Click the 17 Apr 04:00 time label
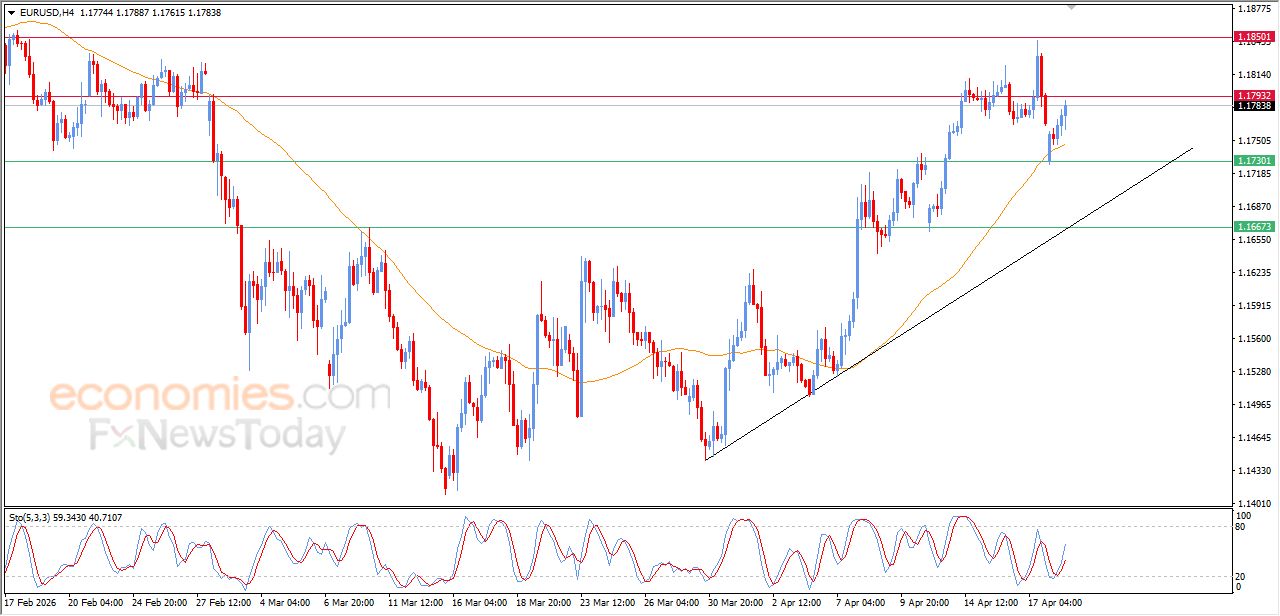This screenshot has height=616, width=1280. 1054,603
